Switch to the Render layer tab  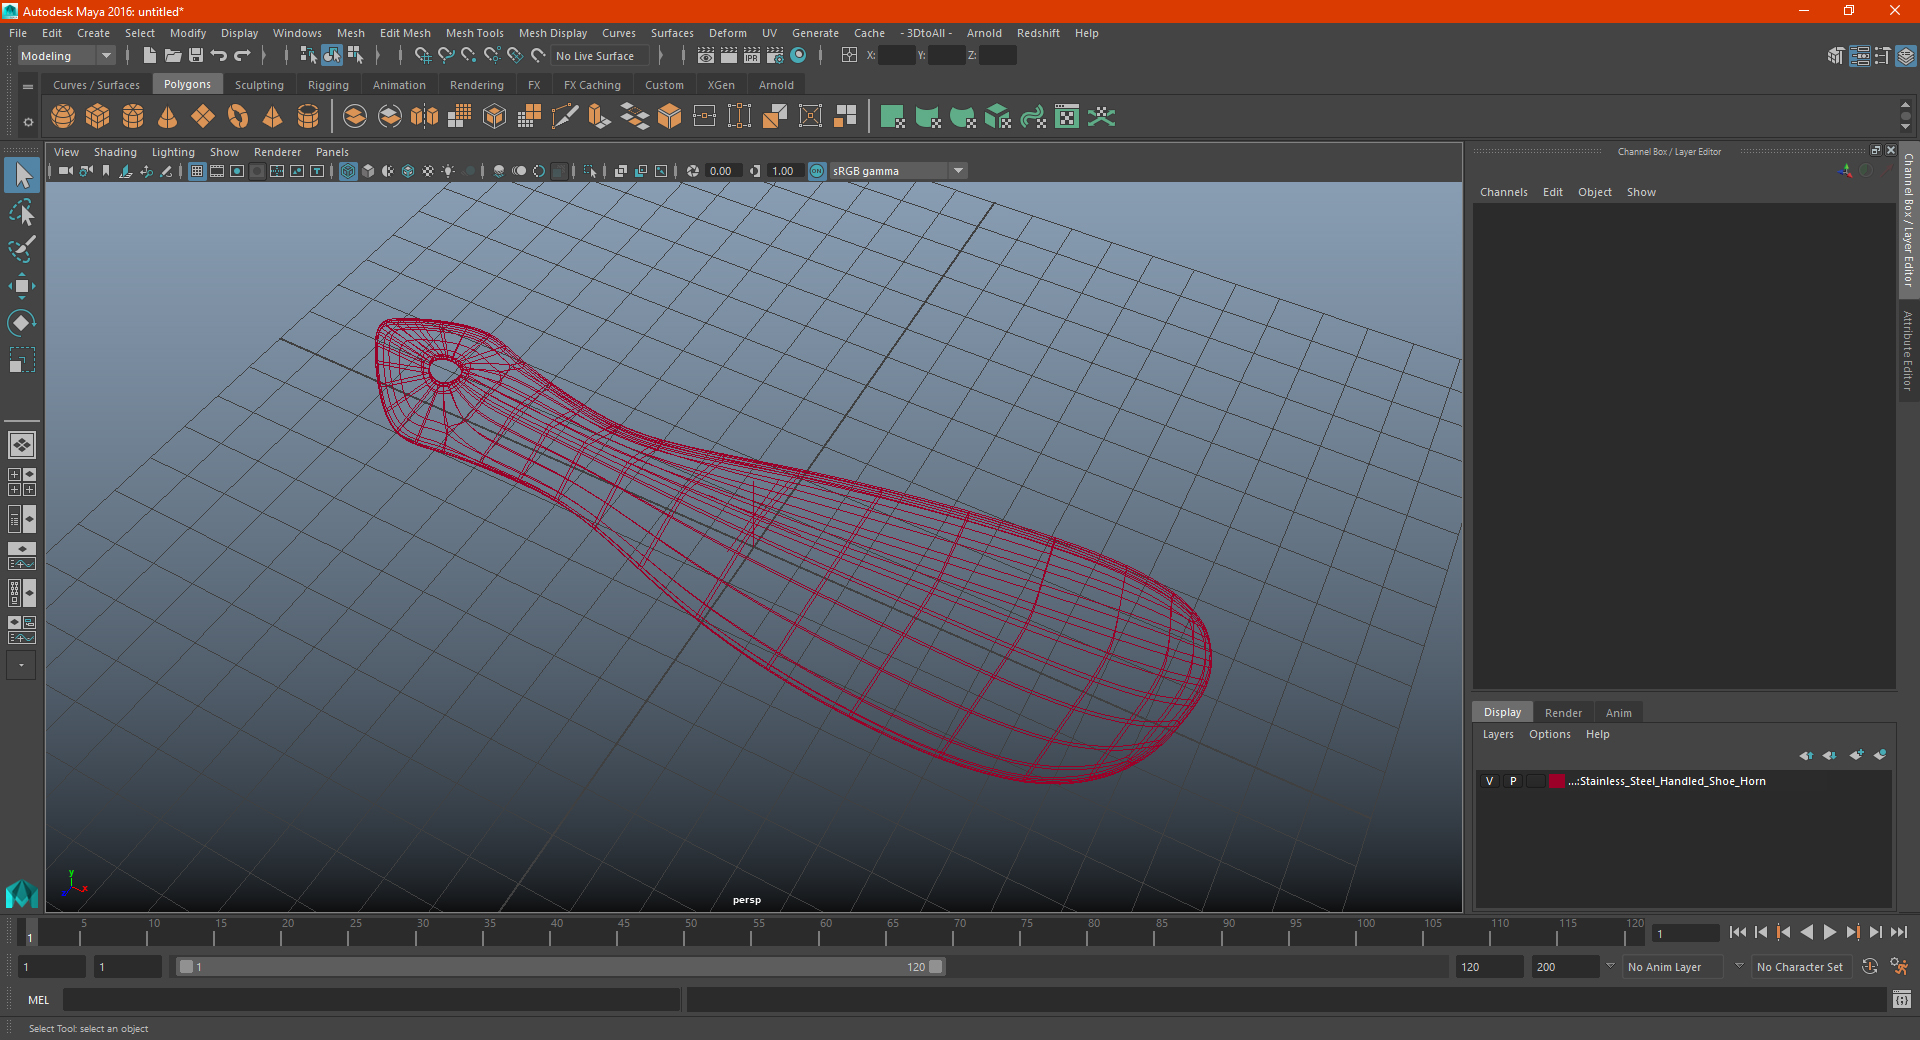click(x=1563, y=713)
